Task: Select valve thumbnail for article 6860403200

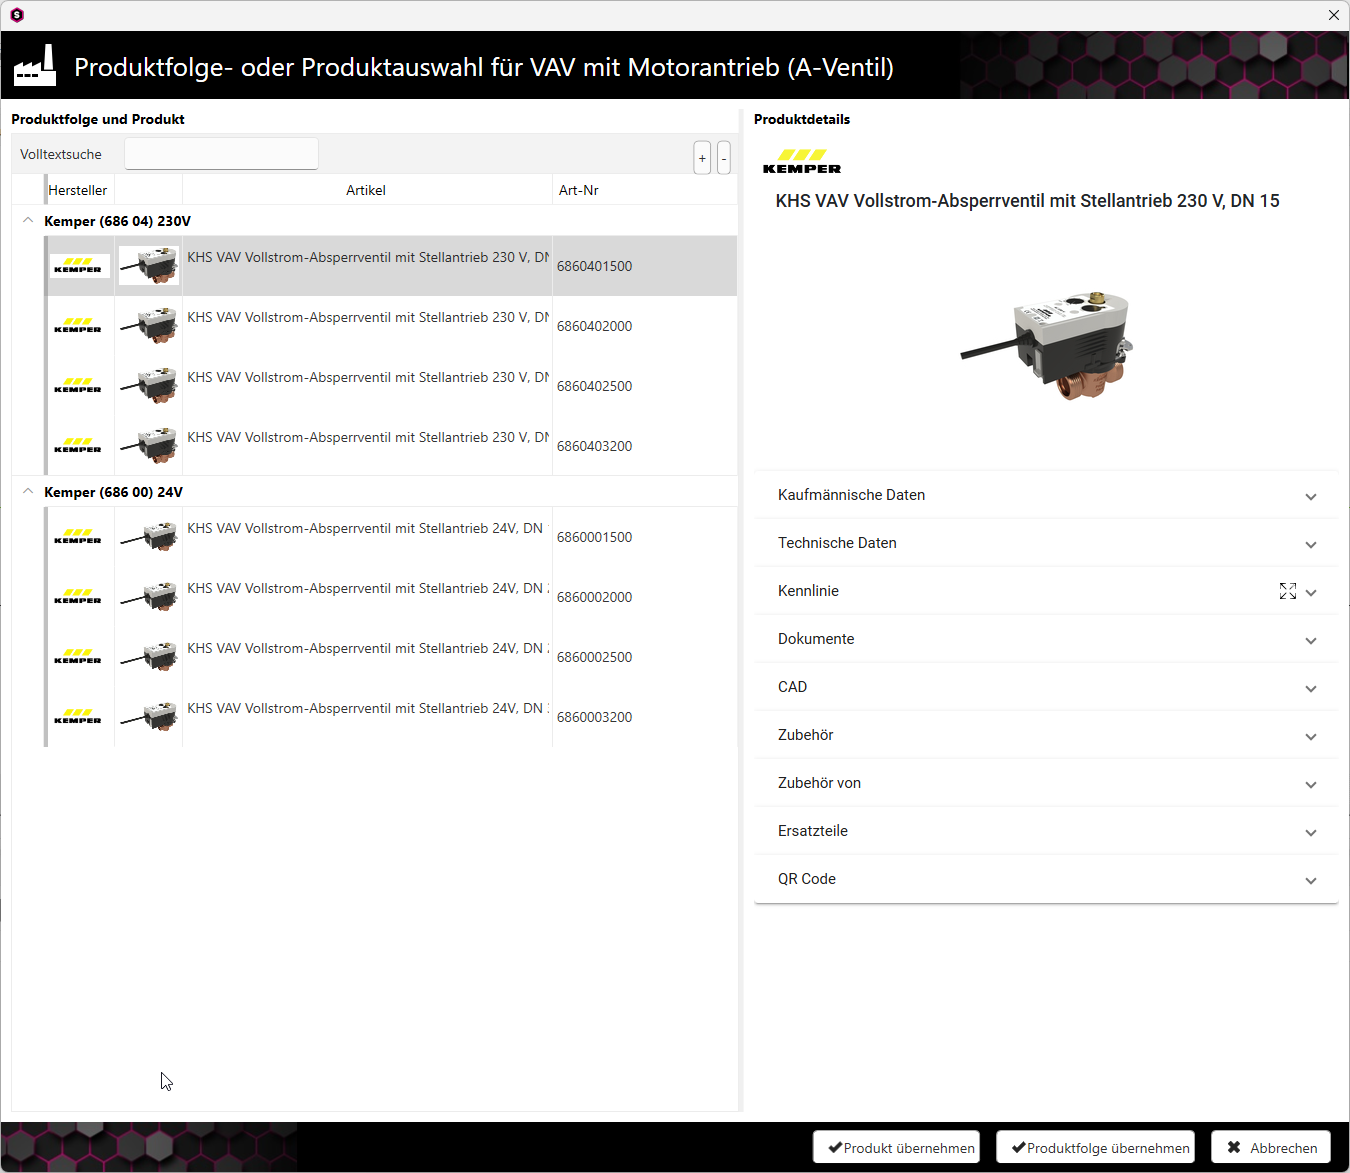Action: [x=149, y=446]
